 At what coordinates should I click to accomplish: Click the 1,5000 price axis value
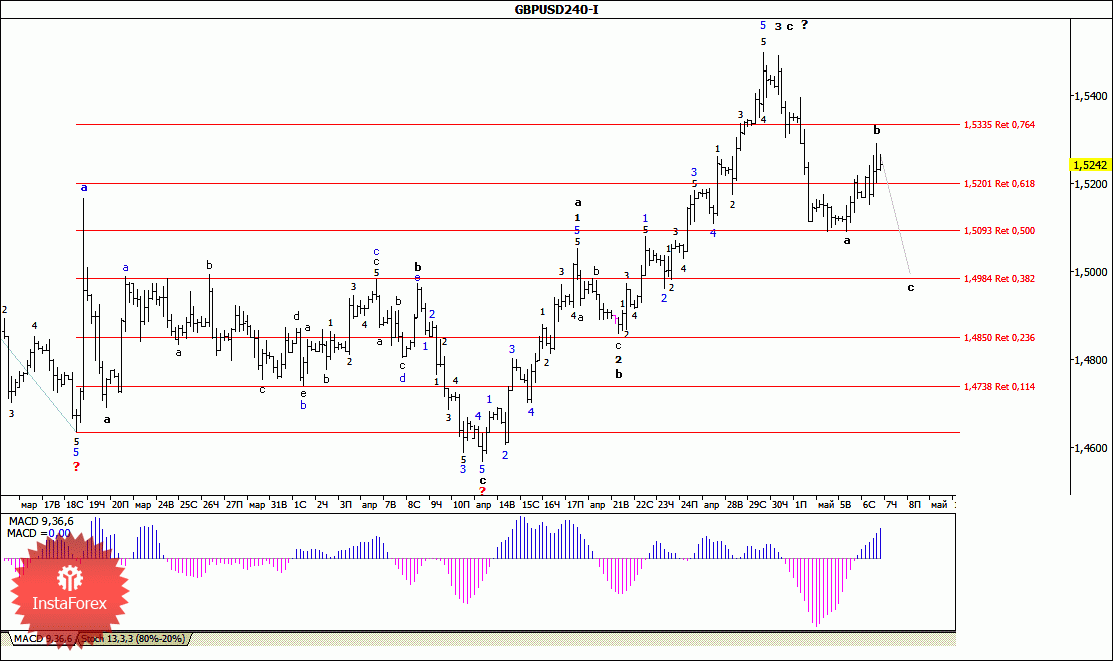(x=1091, y=272)
